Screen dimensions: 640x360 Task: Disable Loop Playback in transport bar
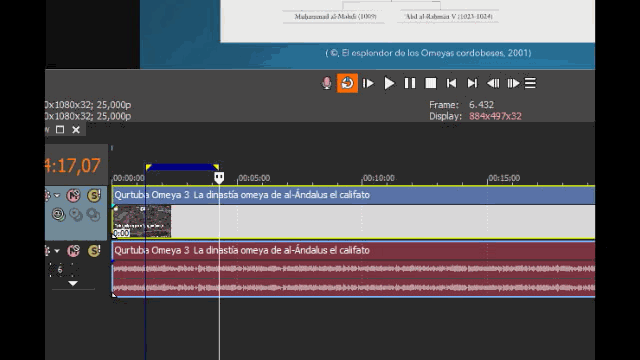[x=347, y=83]
